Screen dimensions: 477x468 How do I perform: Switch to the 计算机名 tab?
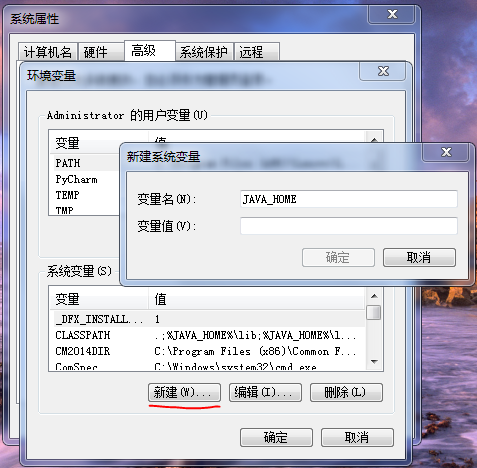tap(48, 52)
